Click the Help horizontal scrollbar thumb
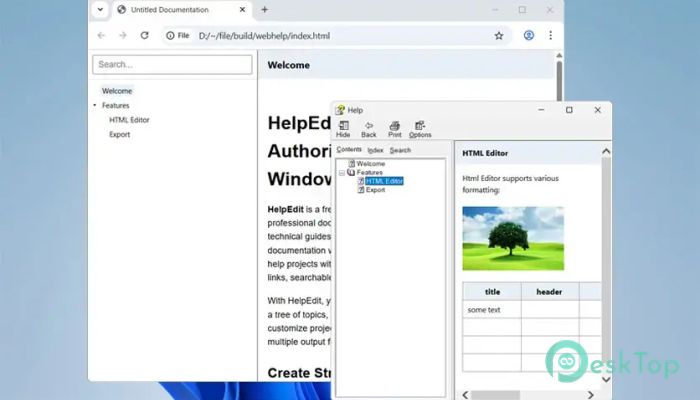700x400 pixels. (496, 395)
